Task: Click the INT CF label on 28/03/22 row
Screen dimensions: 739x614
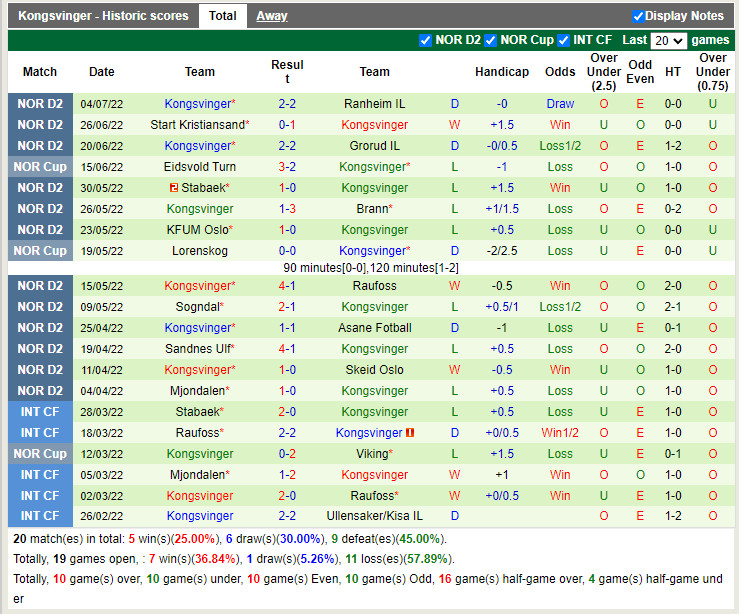Action: click(40, 412)
